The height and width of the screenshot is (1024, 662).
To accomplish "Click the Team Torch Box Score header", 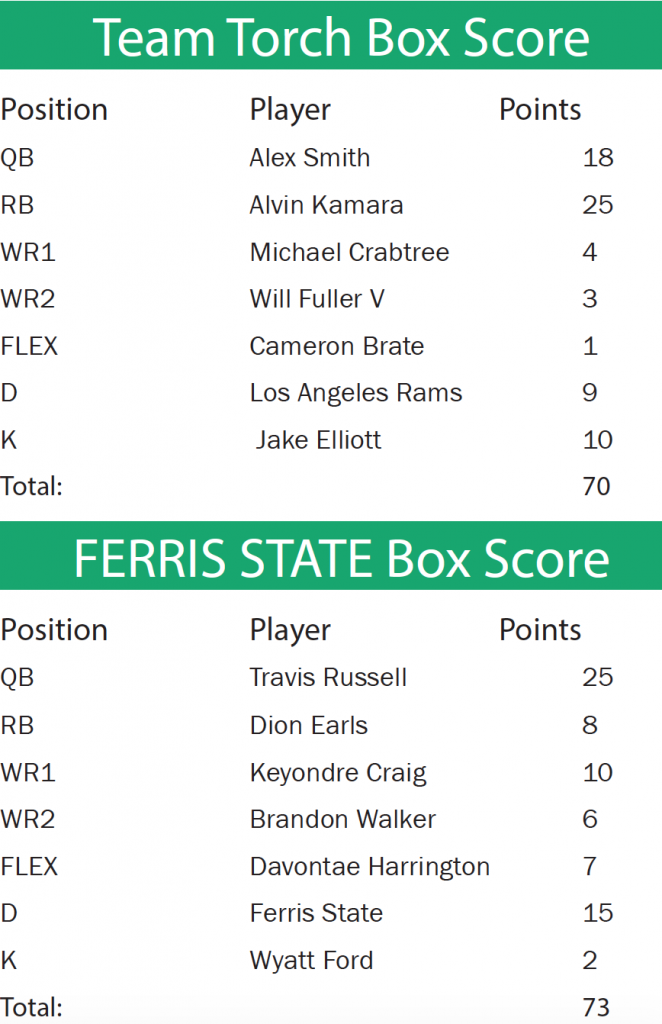I will [x=341, y=38].
